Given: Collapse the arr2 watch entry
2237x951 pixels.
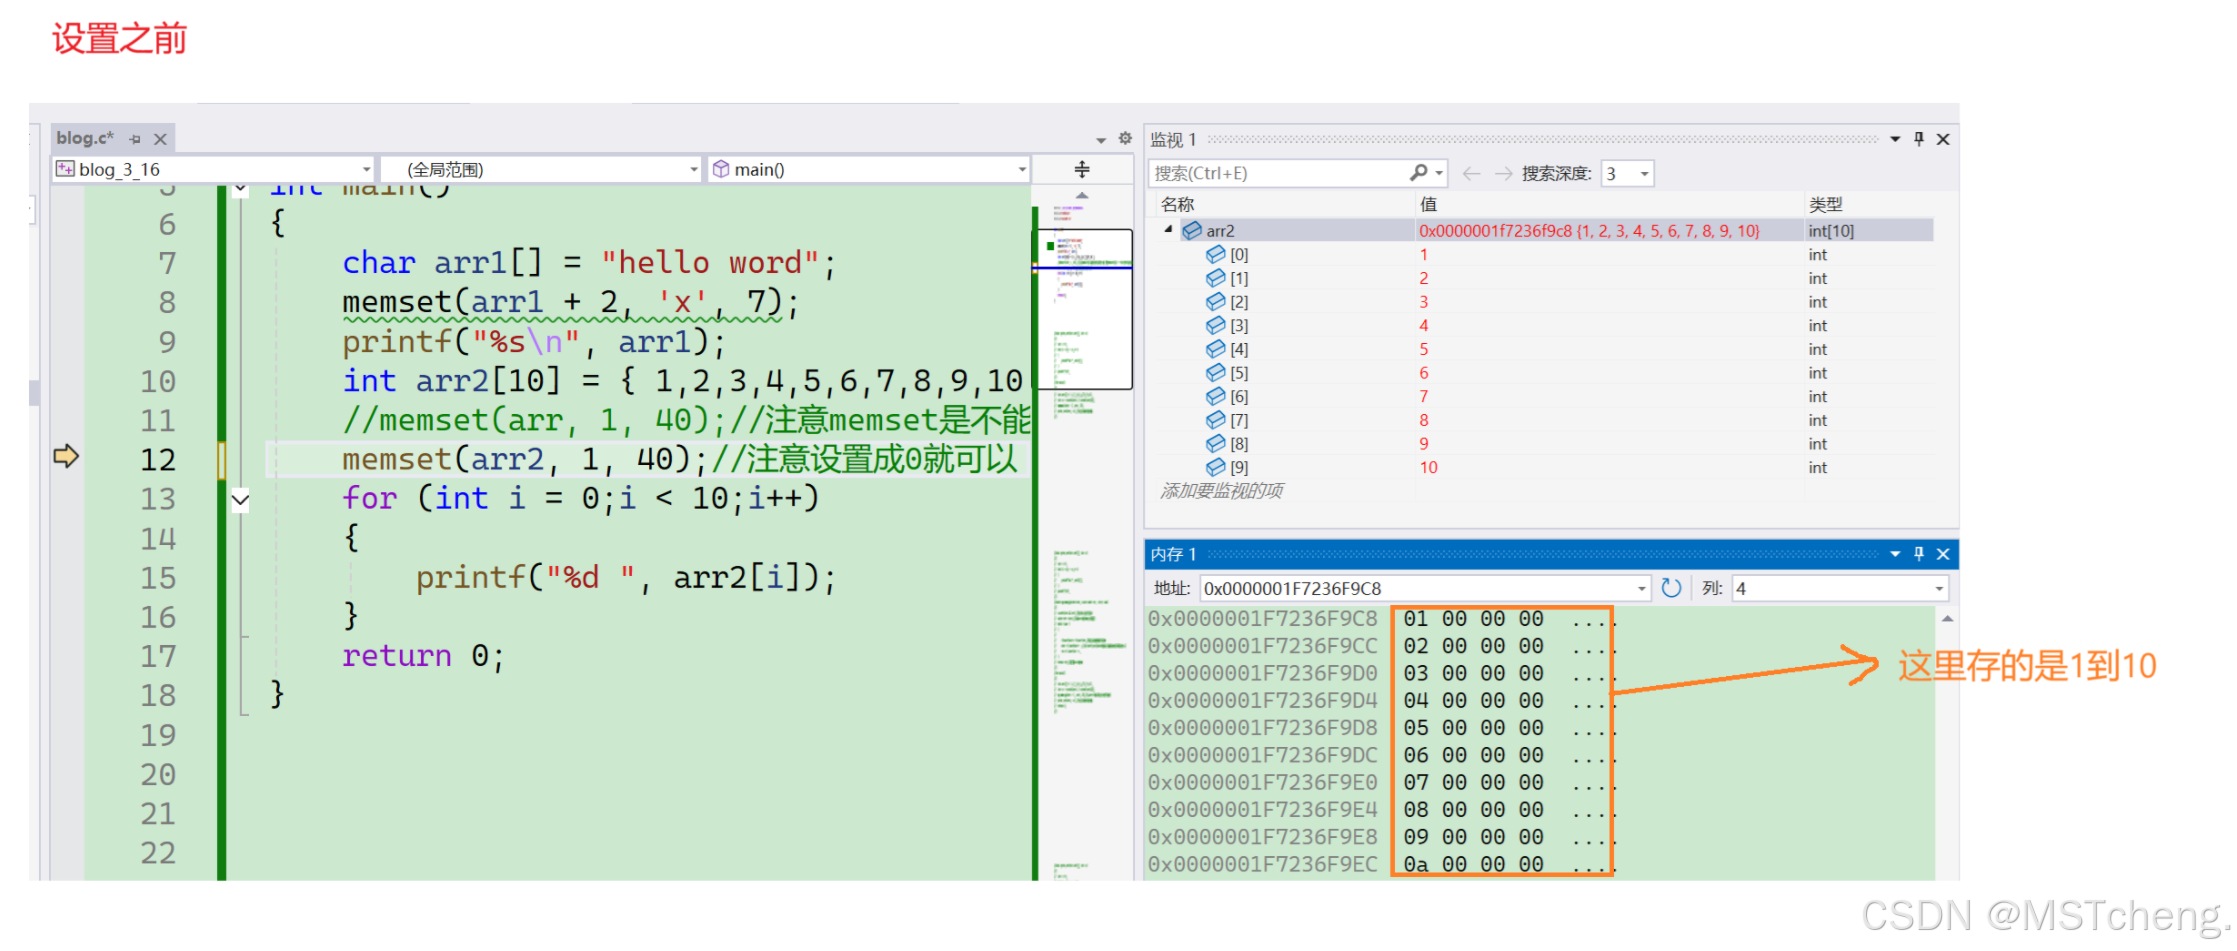Looking at the screenshot, I should (1168, 230).
